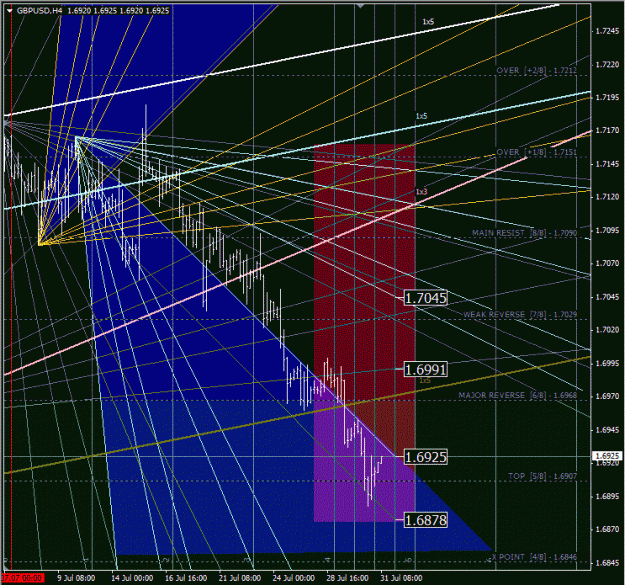The image size is (625, 585).
Task: Select the X POINT [4/8] - 1.6846 label
Action: (x=534, y=557)
